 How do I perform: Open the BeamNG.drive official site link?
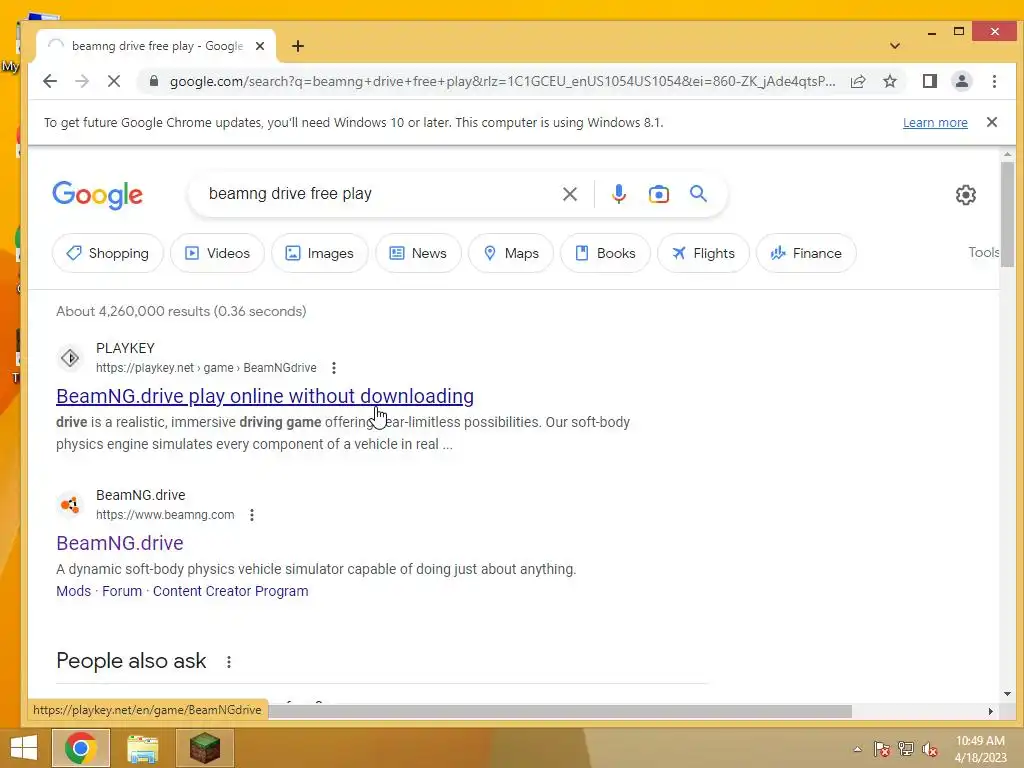120,543
